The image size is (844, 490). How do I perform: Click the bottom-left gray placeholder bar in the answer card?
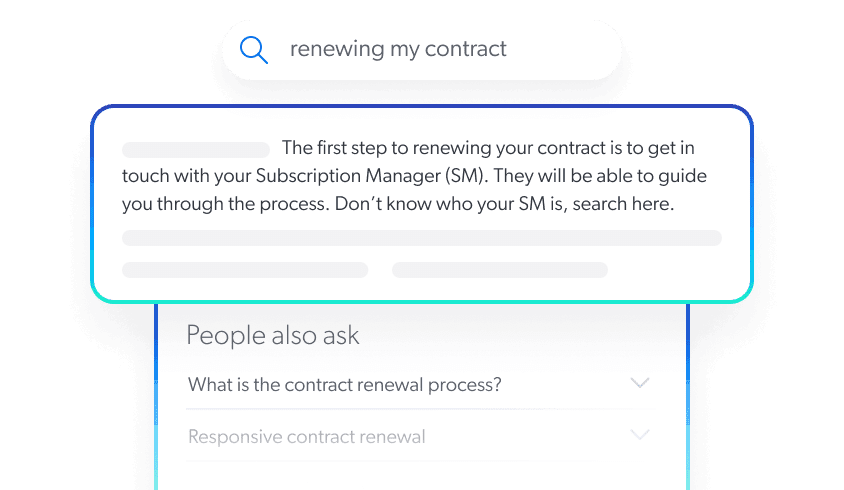click(x=245, y=270)
